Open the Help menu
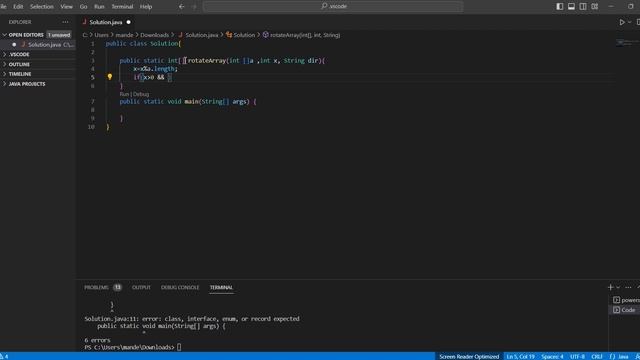 [x=146, y=7]
